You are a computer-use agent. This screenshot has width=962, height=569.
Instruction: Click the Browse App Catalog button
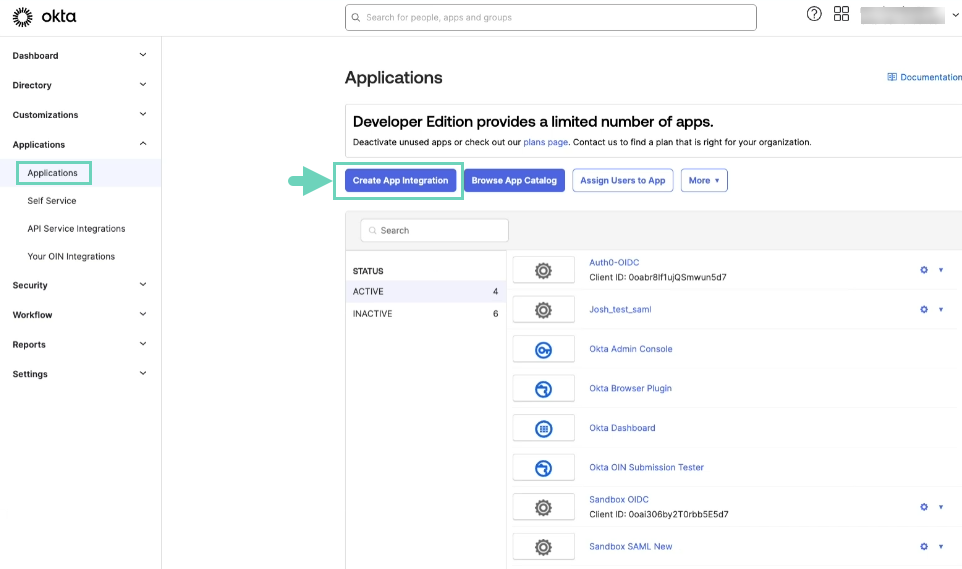[514, 181]
